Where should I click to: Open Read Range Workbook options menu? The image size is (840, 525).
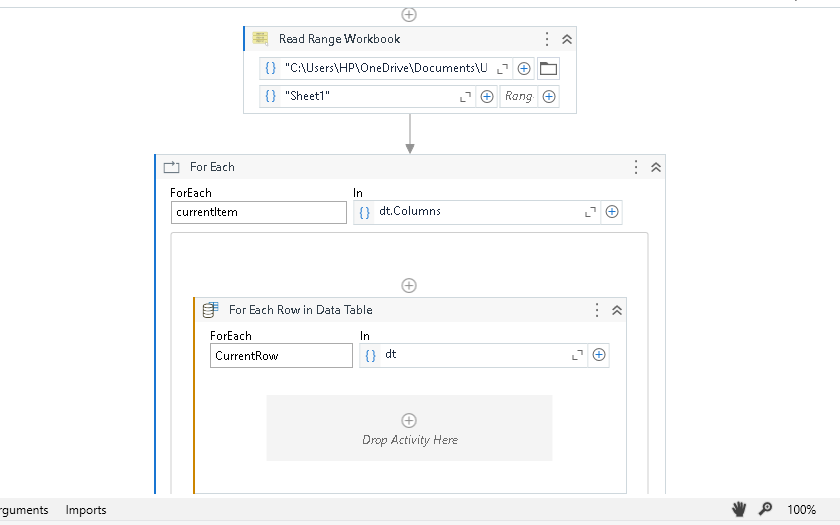pyautogui.click(x=547, y=39)
